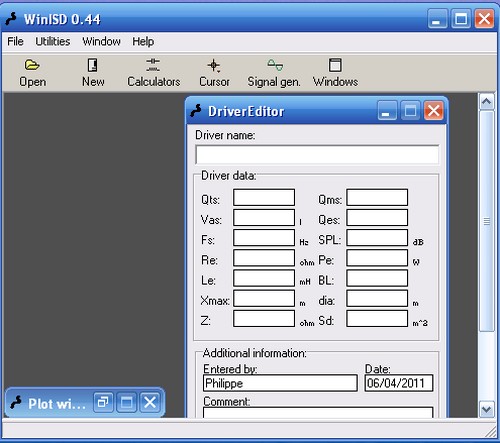This screenshot has height=443, width=500.
Task: Click the Fs input field
Action: (x=264, y=238)
